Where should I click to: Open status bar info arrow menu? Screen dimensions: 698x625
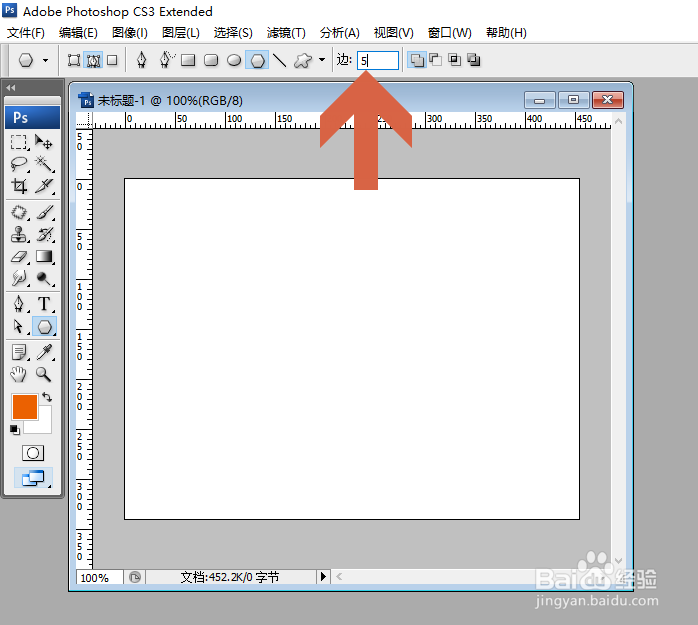point(324,576)
